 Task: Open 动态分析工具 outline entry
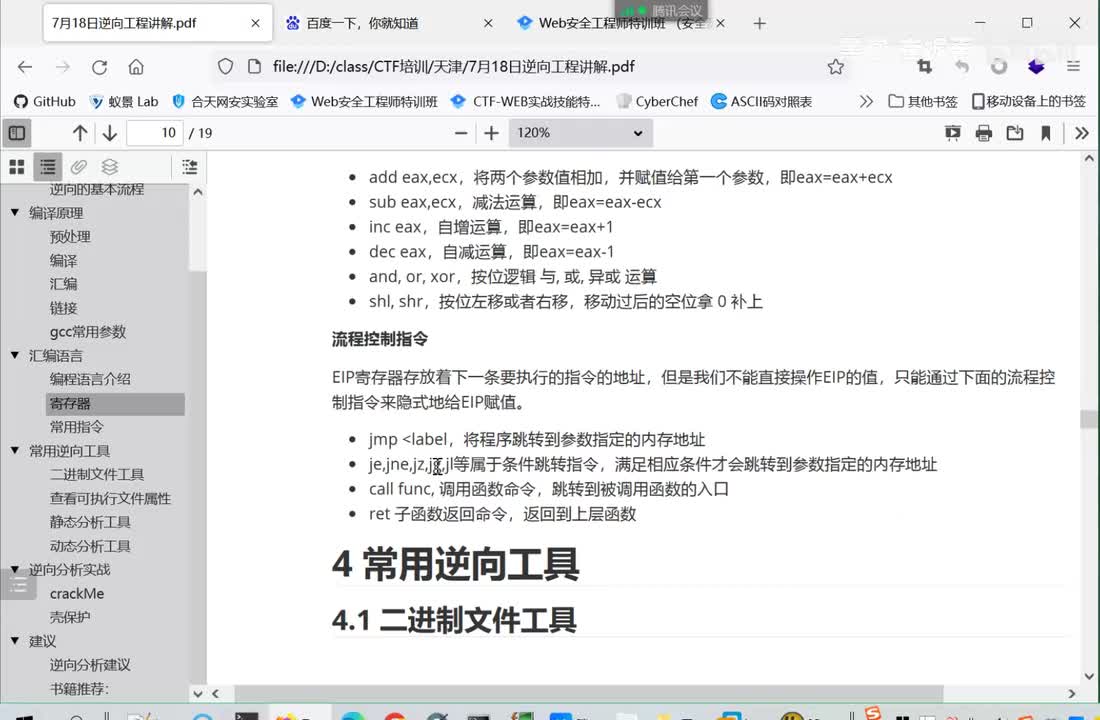90,546
